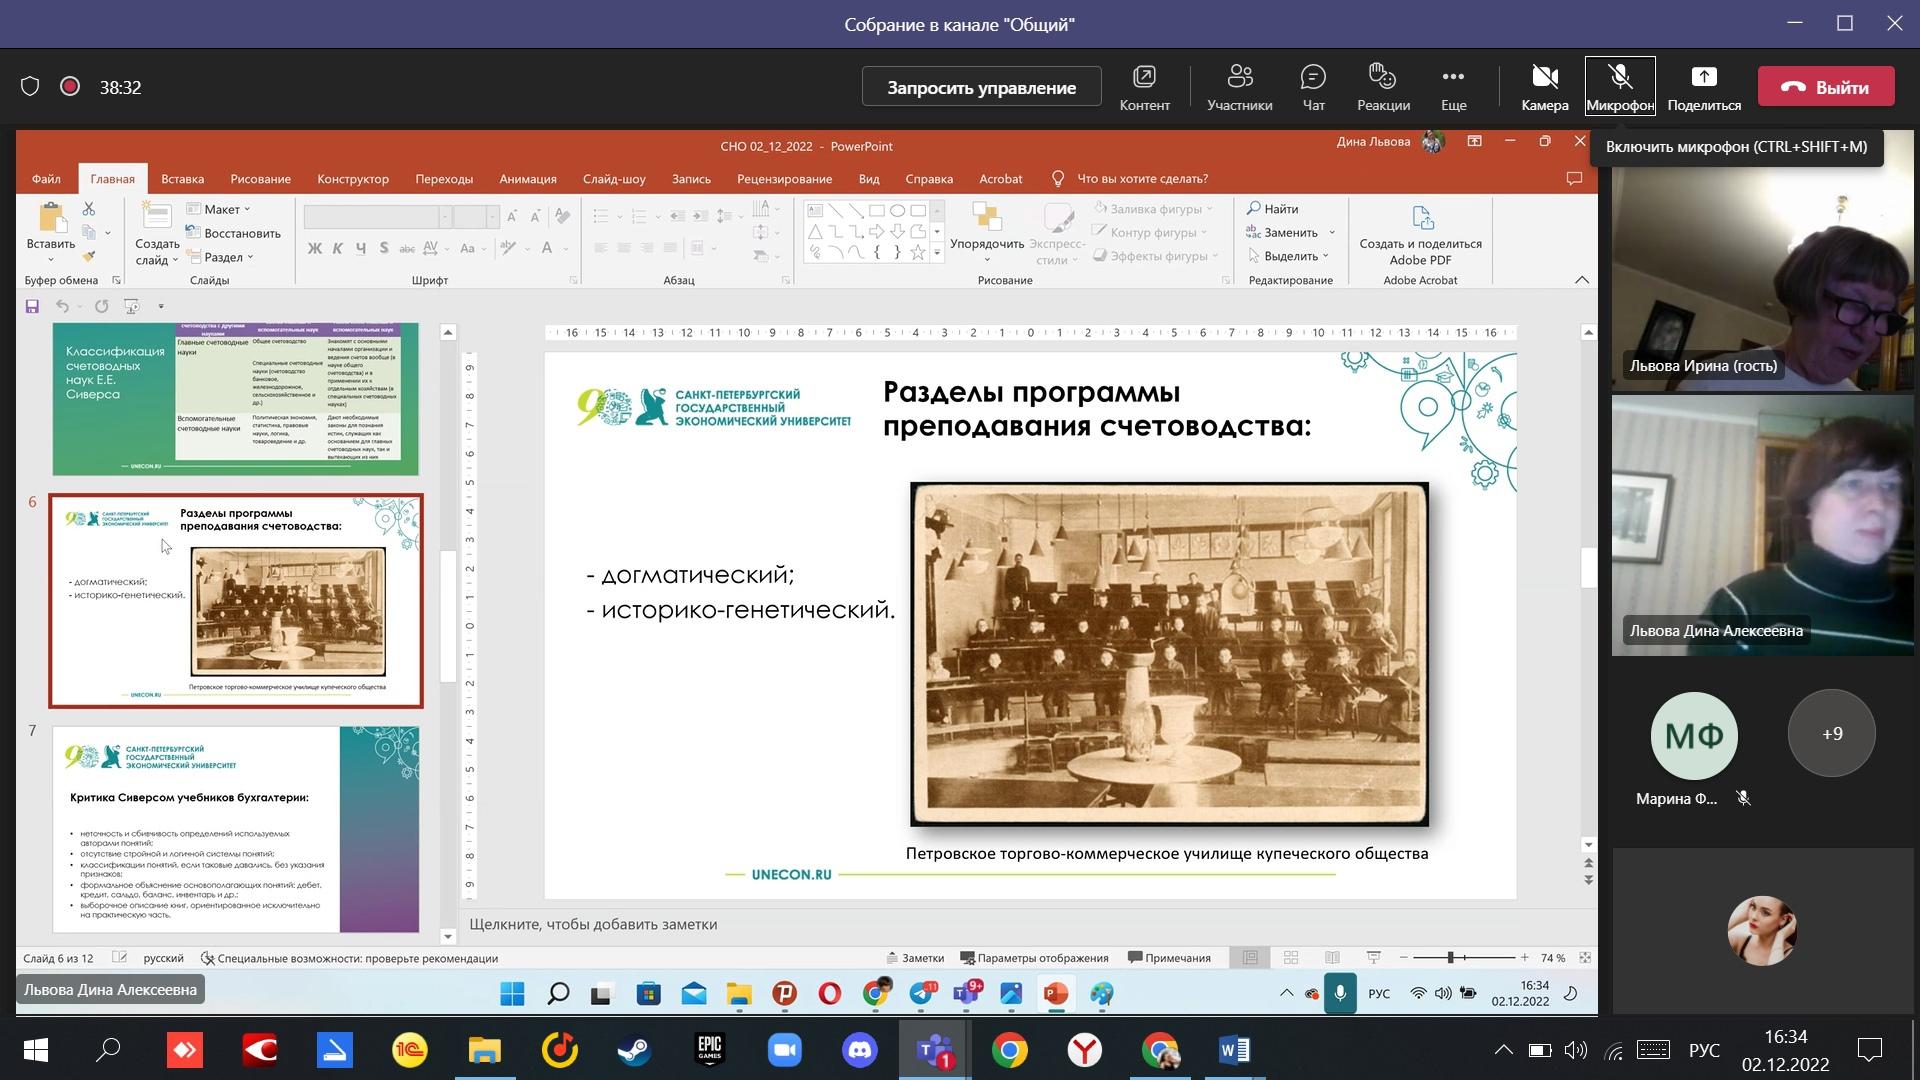This screenshot has height=1080, width=1920.
Task: Open the Анимация ribbon tab
Action: click(x=528, y=179)
